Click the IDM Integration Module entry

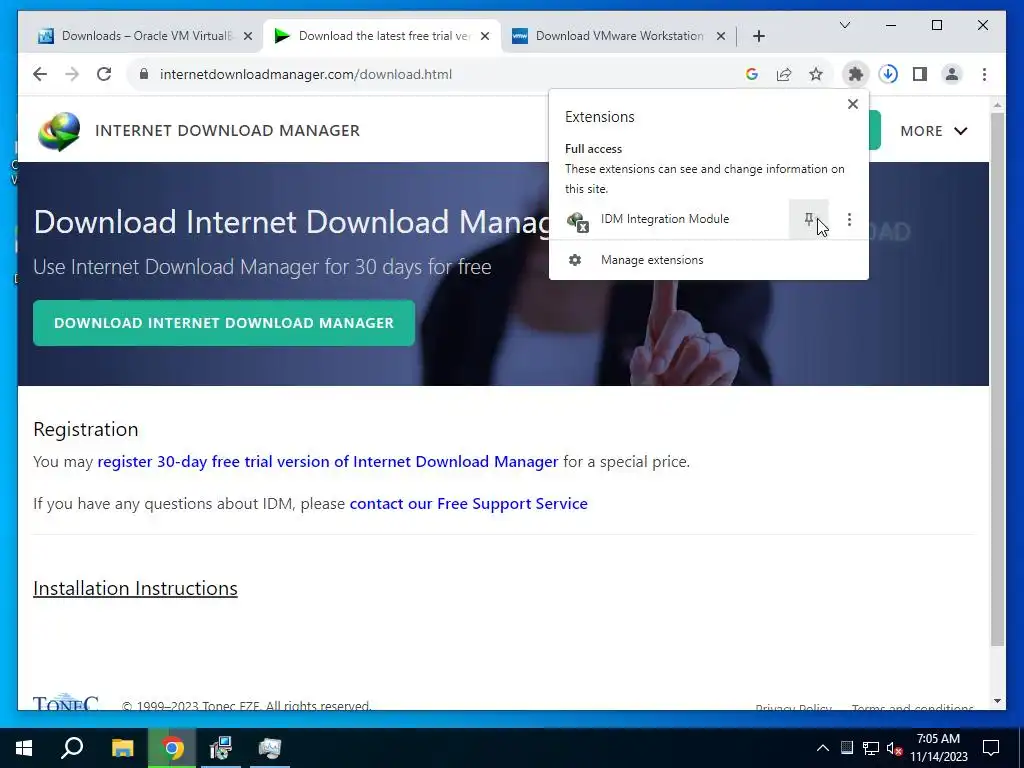click(x=669, y=219)
